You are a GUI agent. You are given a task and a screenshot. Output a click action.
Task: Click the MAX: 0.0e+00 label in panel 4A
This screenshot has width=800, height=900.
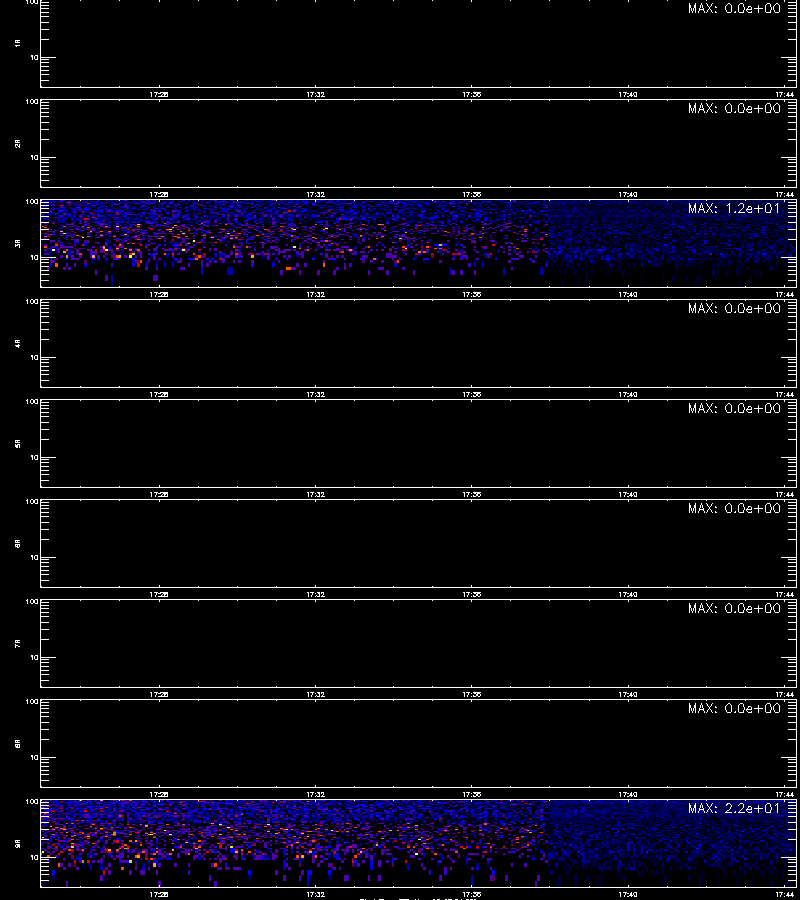click(x=734, y=308)
